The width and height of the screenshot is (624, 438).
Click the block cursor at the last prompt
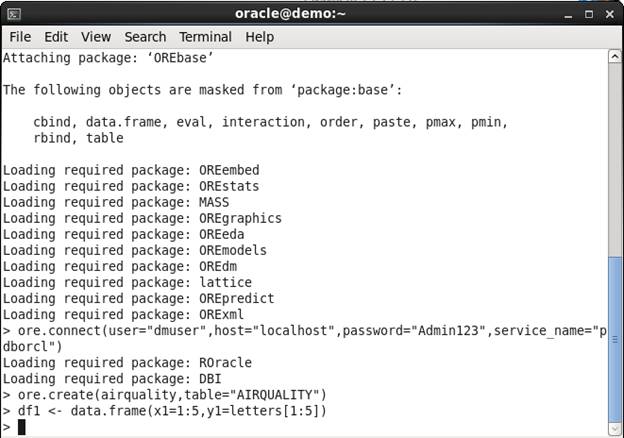[x=22, y=427]
